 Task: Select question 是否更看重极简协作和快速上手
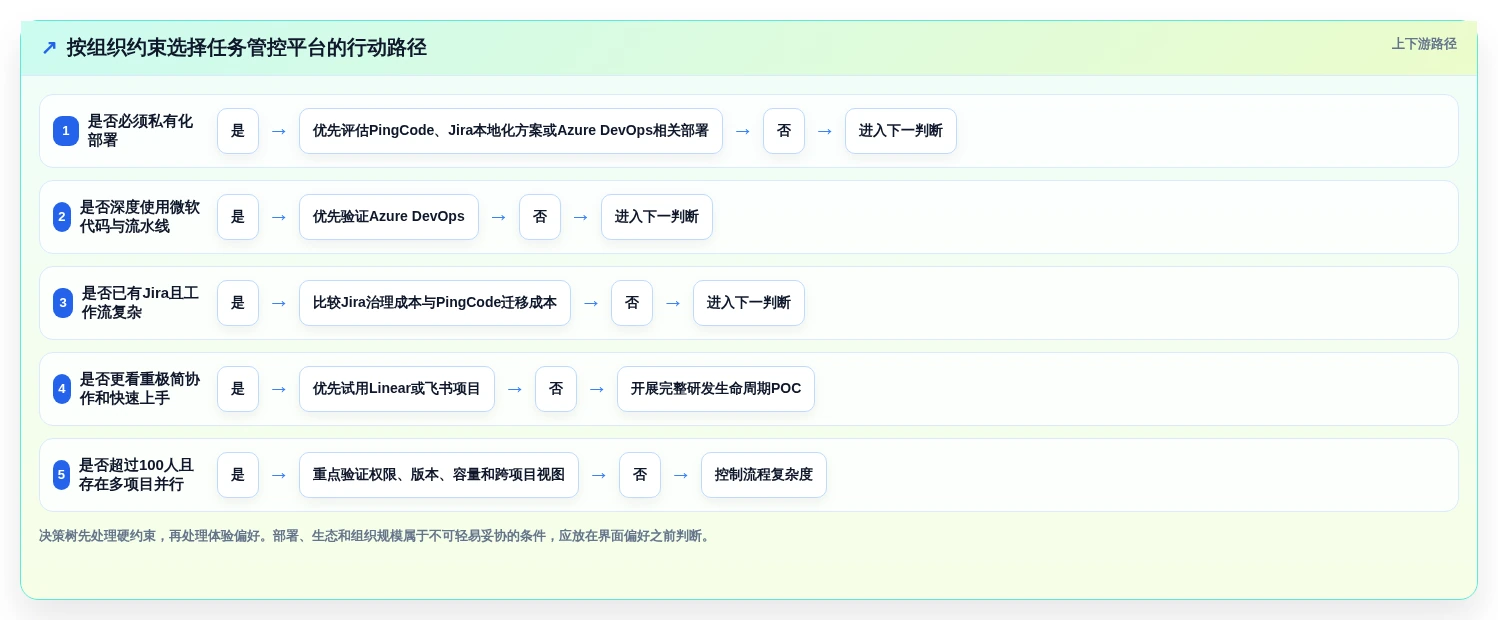(140, 389)
